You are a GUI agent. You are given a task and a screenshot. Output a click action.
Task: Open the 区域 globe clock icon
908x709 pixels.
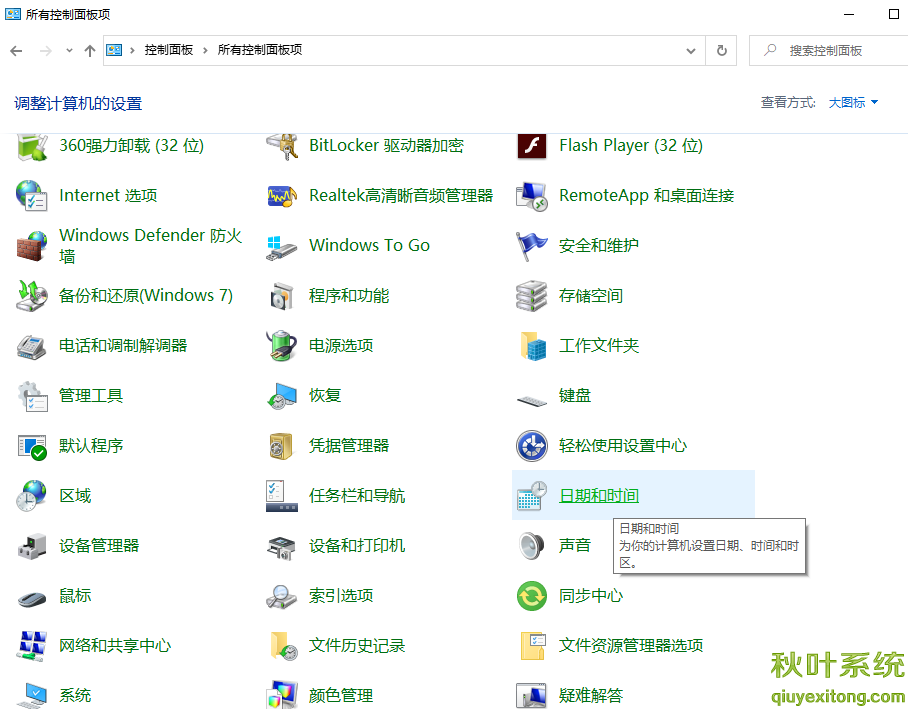coord(32,496)
